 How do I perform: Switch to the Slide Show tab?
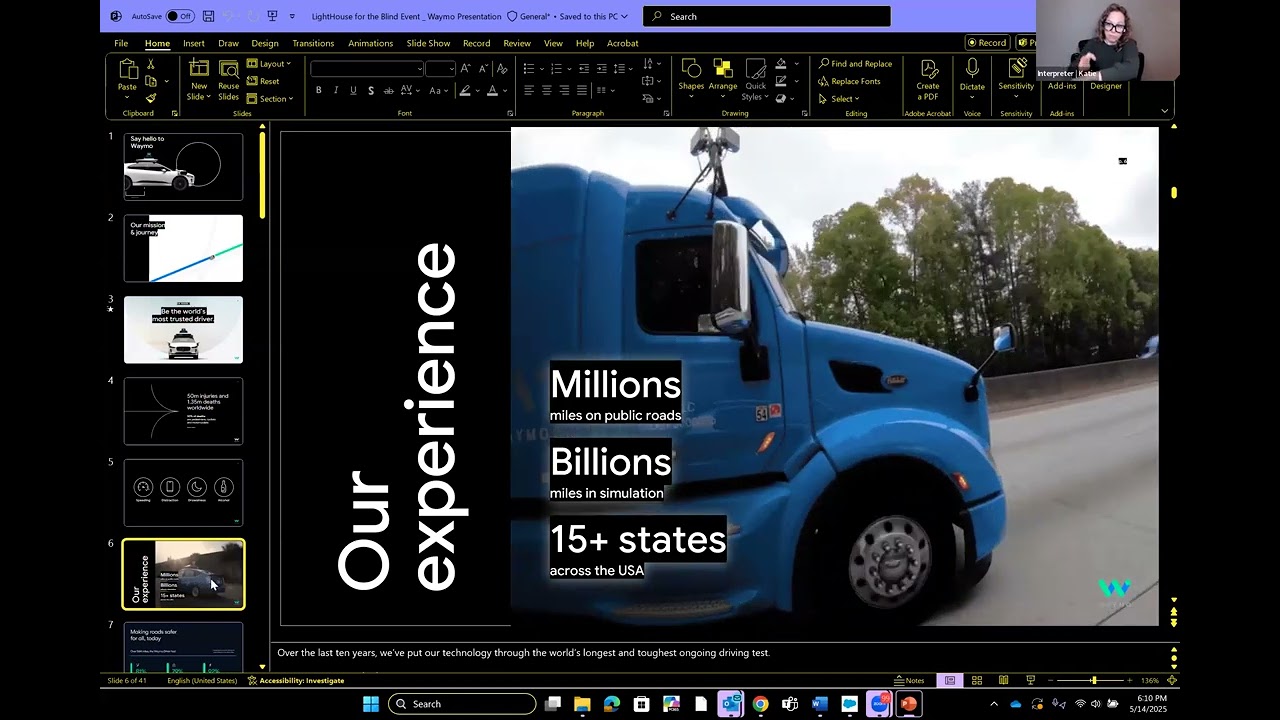(x=428, y=43)
